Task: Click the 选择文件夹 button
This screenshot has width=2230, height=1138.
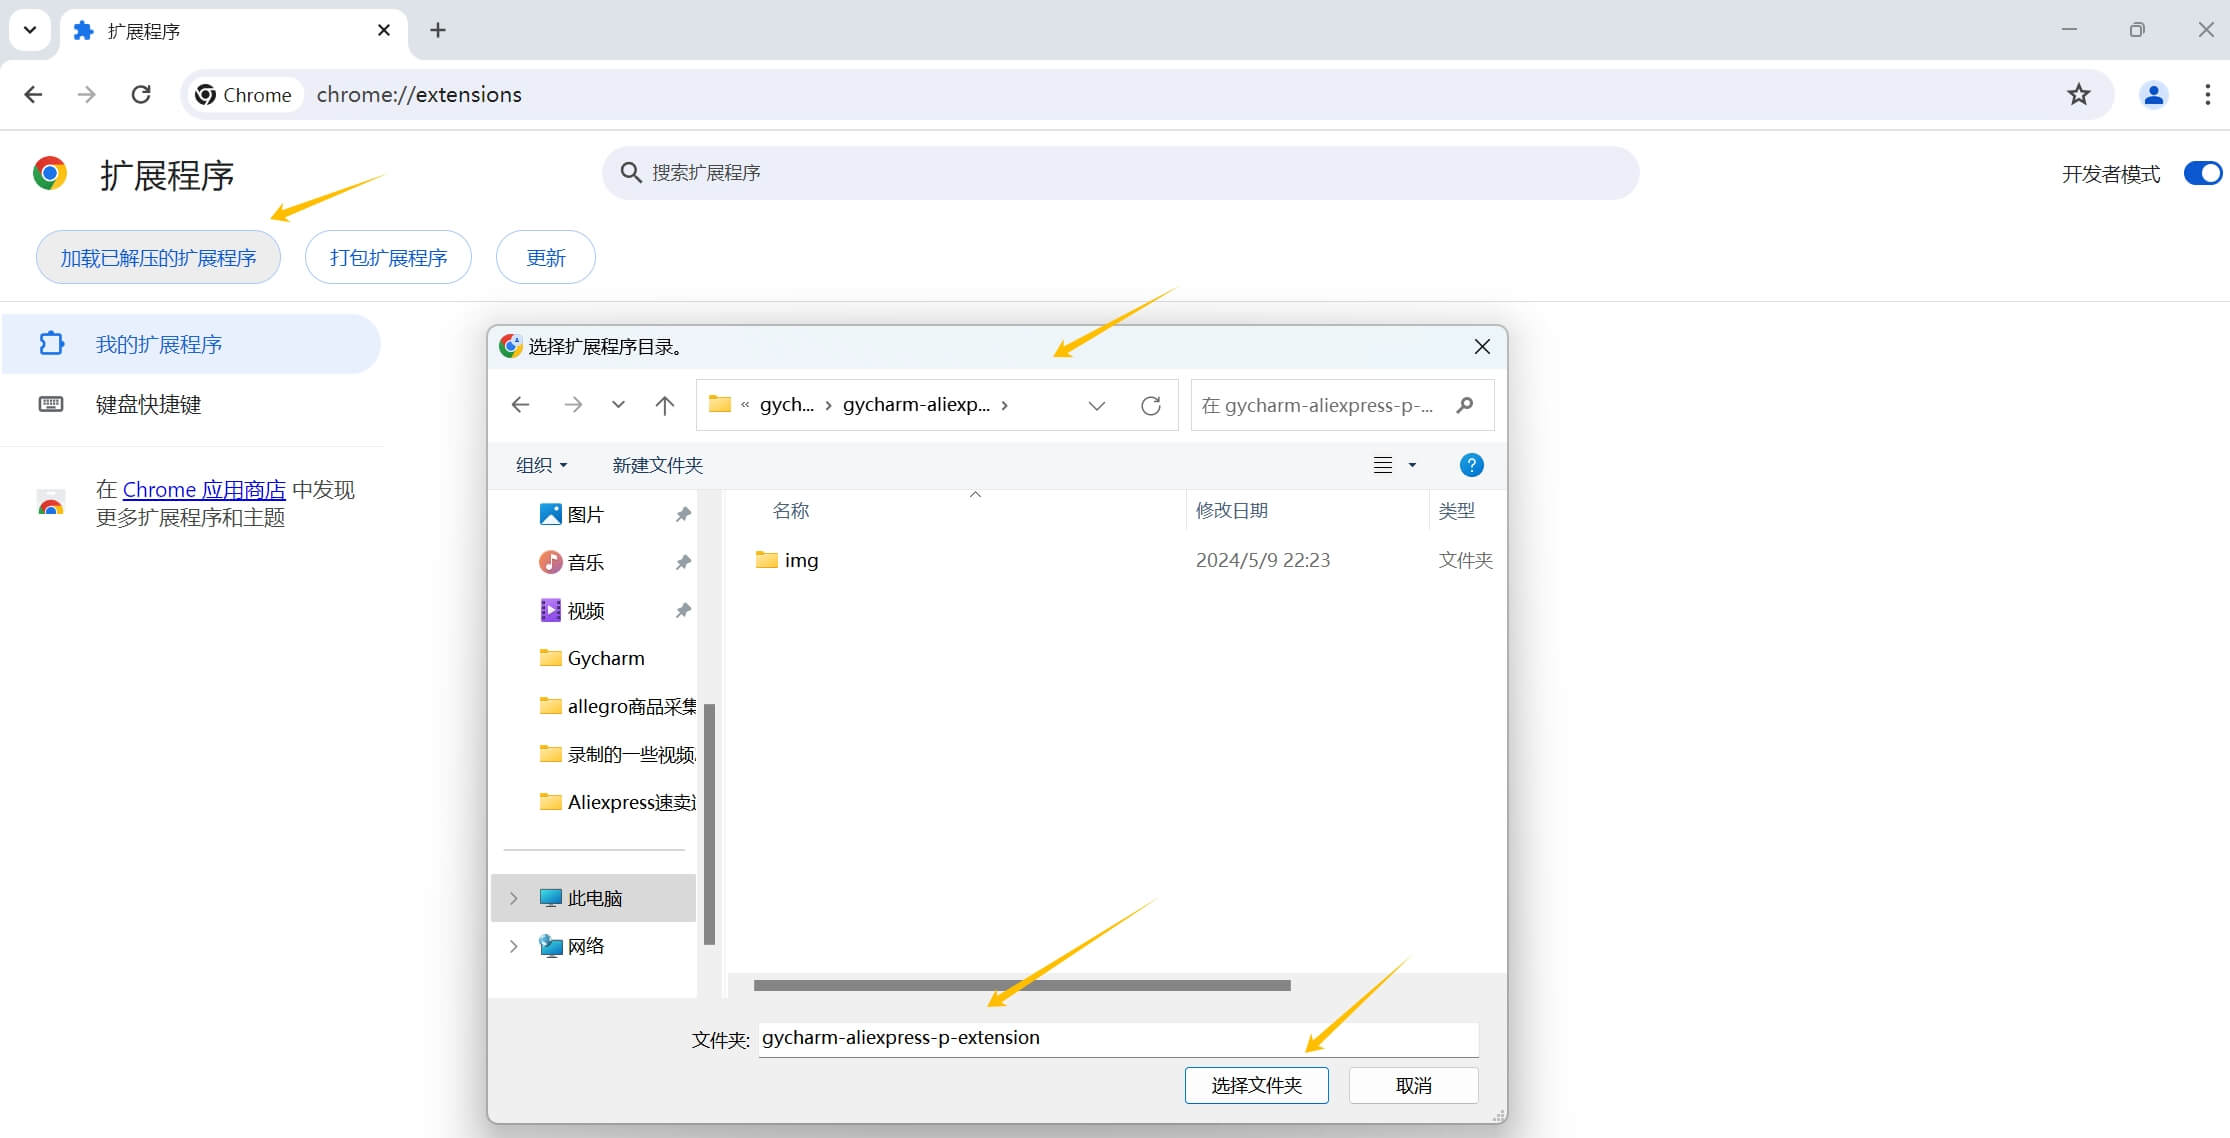Action: tap(1256, 1085)
